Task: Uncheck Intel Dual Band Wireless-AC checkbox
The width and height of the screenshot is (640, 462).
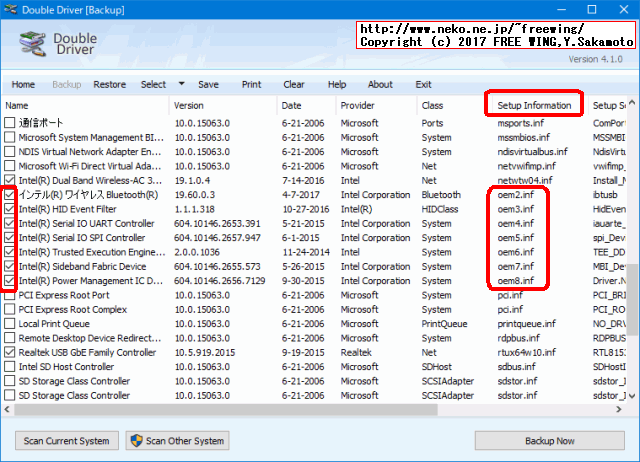Action: point(9,180)
